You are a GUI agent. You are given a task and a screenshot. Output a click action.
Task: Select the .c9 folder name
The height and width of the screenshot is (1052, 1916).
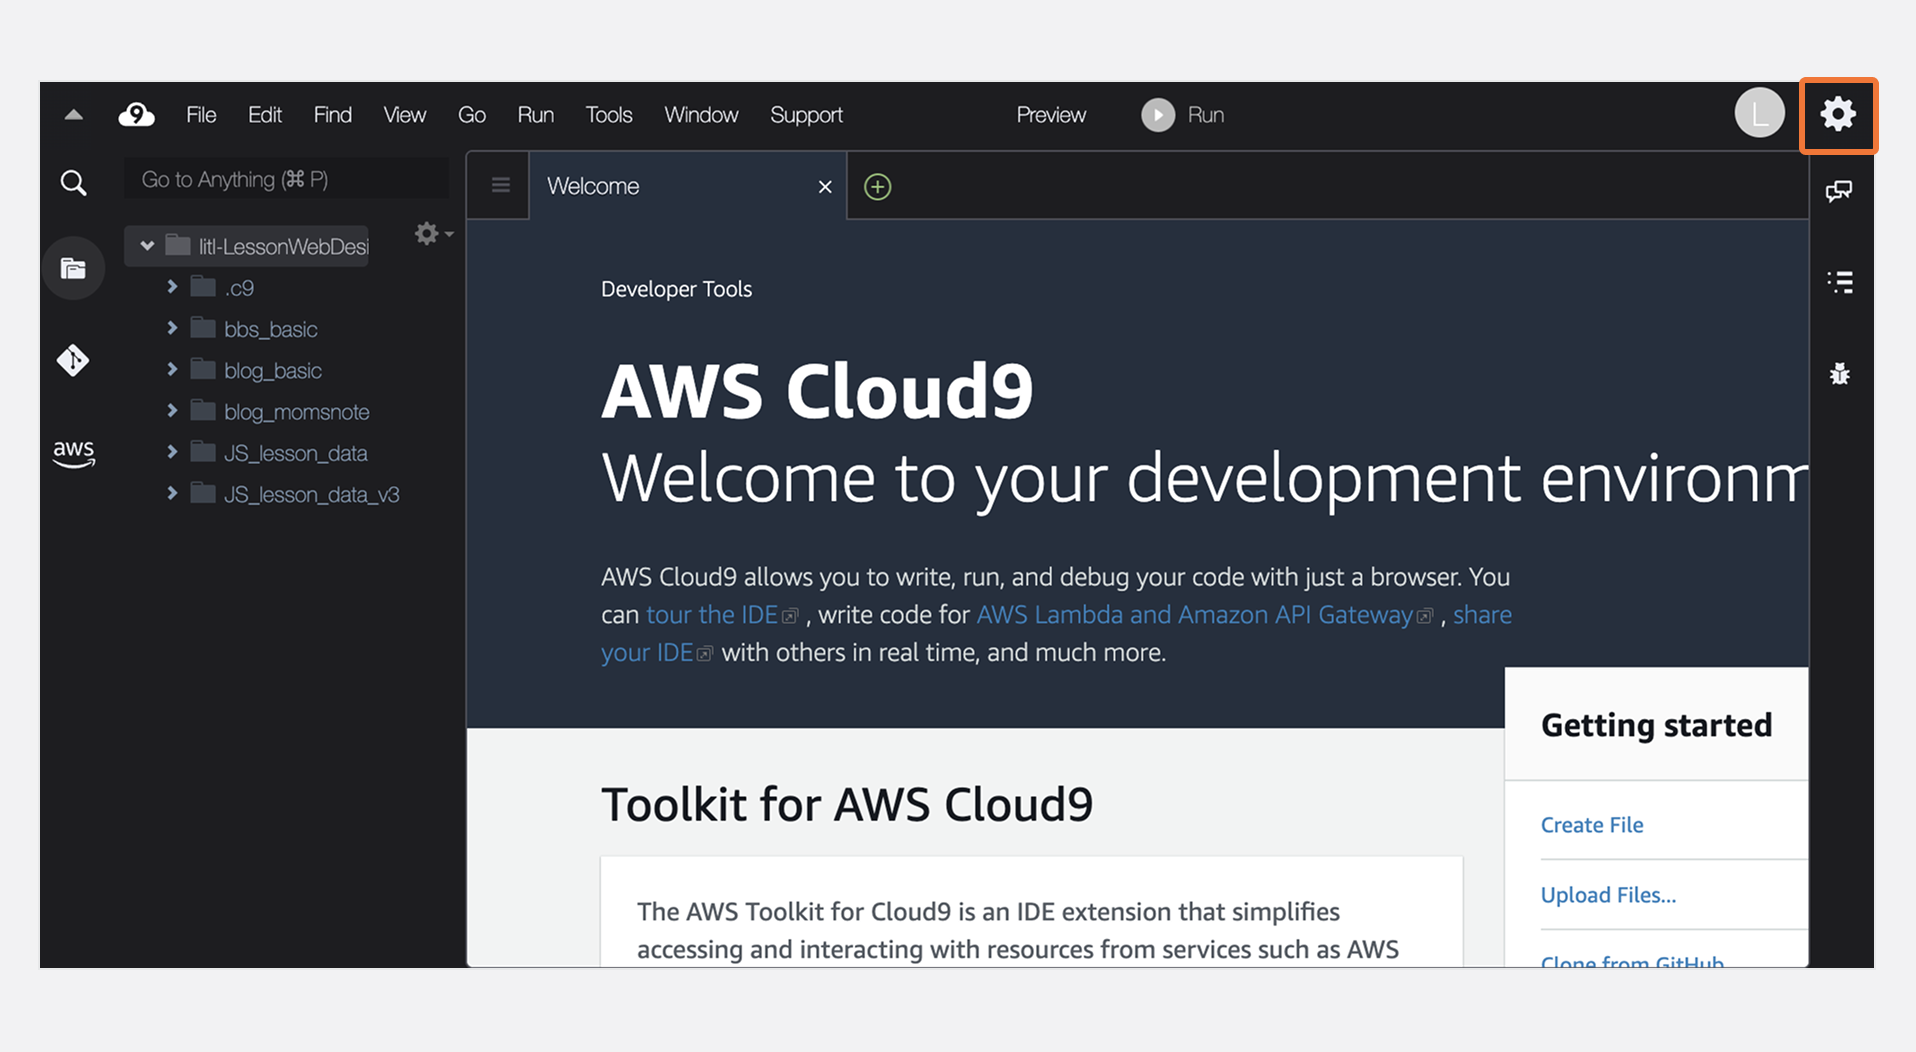click(239, 288)
